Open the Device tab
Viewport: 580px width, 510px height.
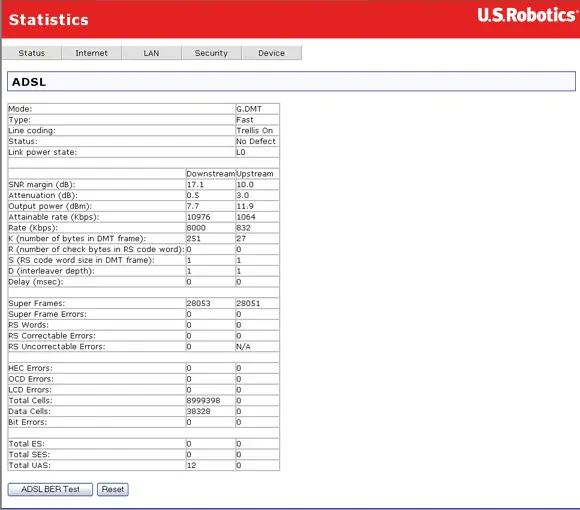coord(272,53)
